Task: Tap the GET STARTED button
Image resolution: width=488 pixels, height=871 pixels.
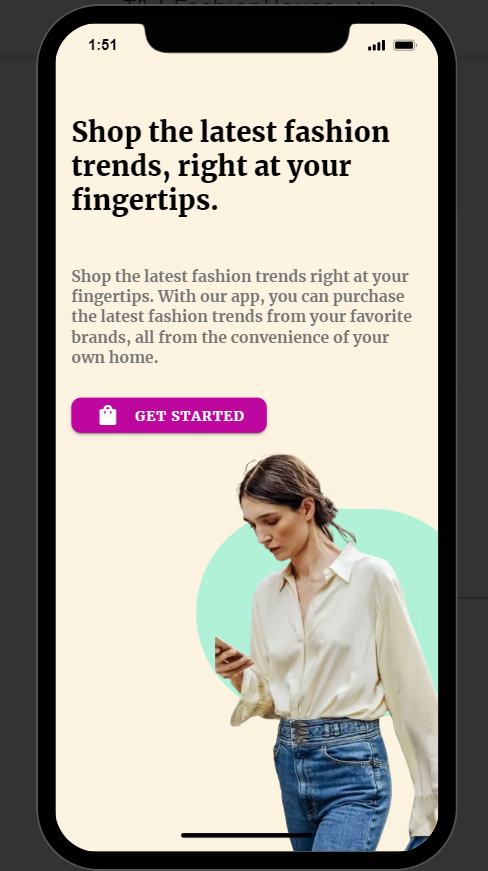Action: tap(169, 415)
